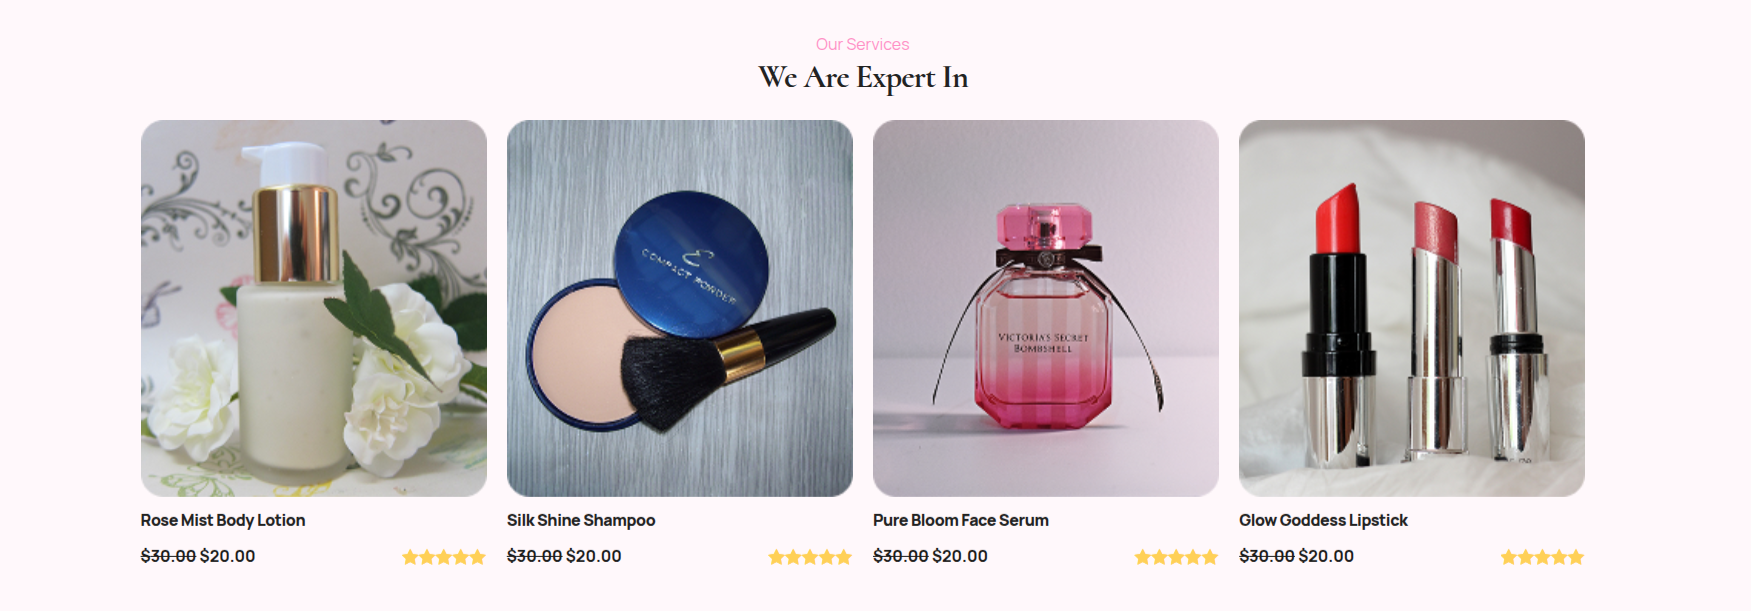Click the Pure Bloom Face Serum title
1751x611 pixels.
(x=961, y=520)
